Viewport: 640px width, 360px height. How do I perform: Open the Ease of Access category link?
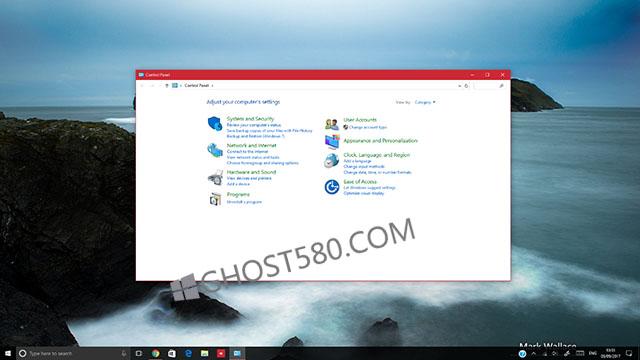coord(360,182)
